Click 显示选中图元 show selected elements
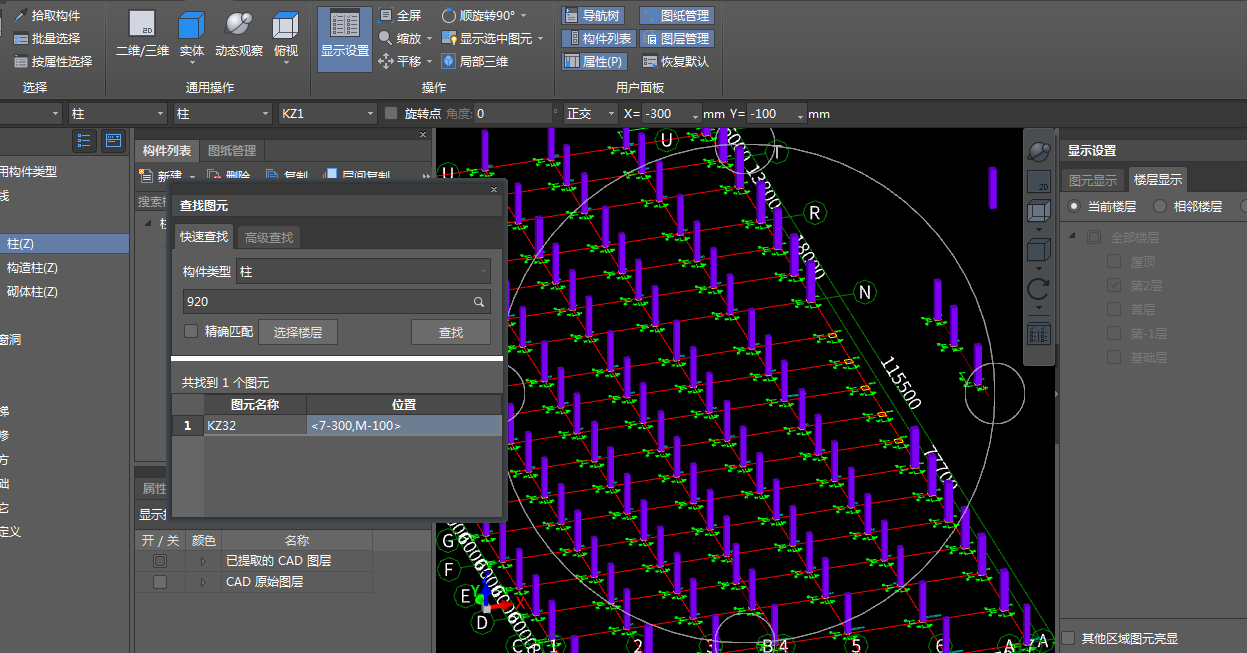 pyautogui.click(x=487, y=38)
